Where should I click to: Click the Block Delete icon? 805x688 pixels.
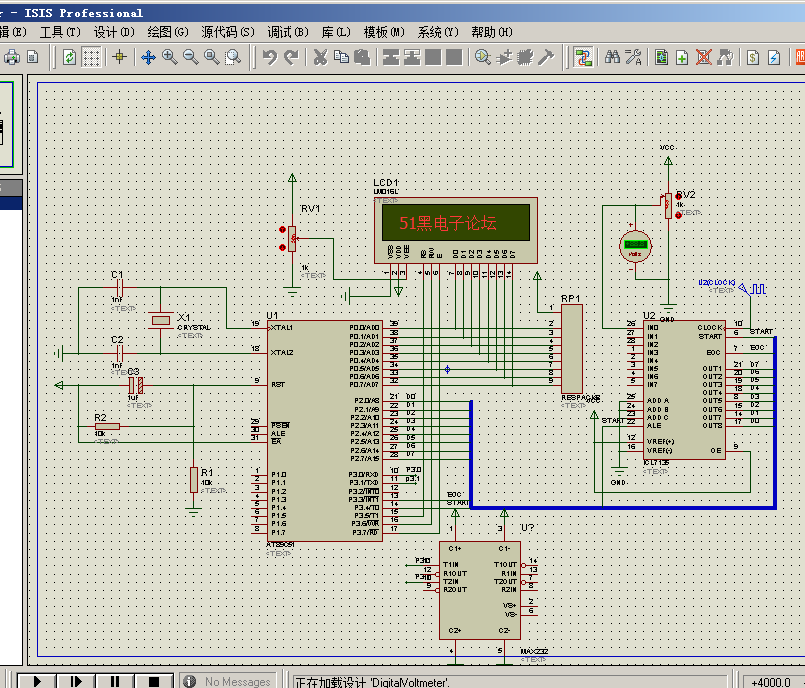pos(454,57)
